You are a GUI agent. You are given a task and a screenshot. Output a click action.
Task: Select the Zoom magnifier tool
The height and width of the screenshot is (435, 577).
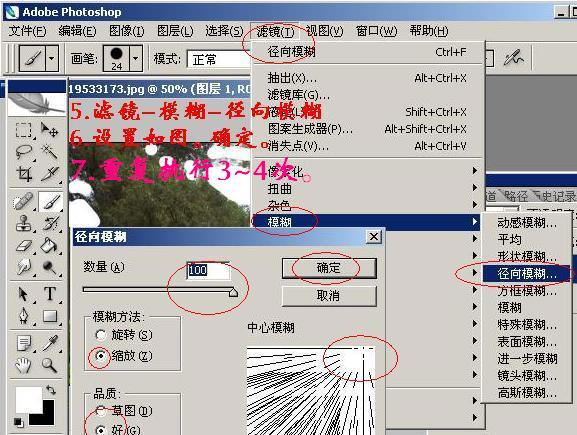(50, 365)
